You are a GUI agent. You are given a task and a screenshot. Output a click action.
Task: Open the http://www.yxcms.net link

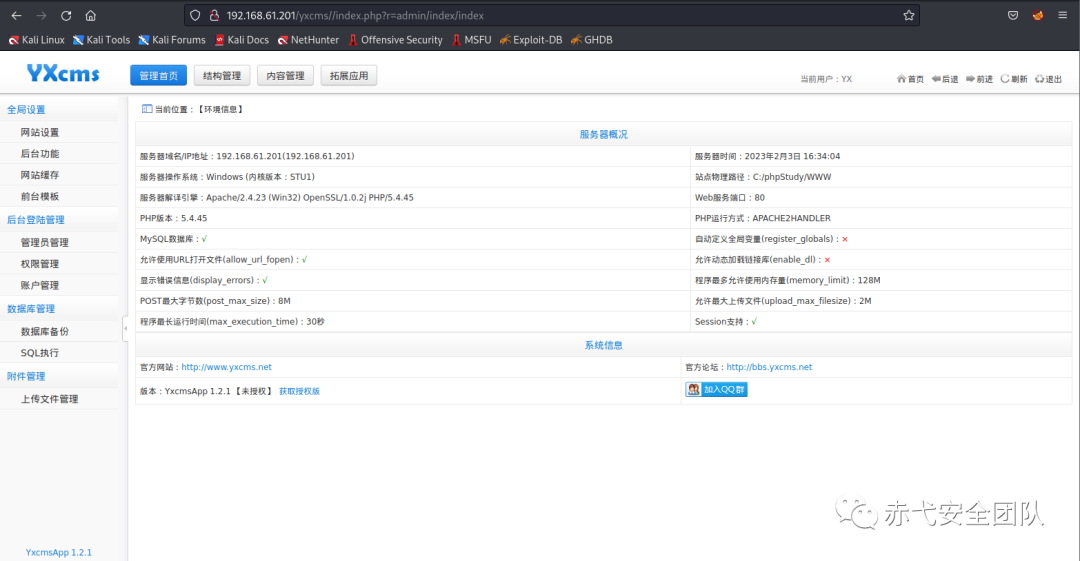[x=227, y=367]
